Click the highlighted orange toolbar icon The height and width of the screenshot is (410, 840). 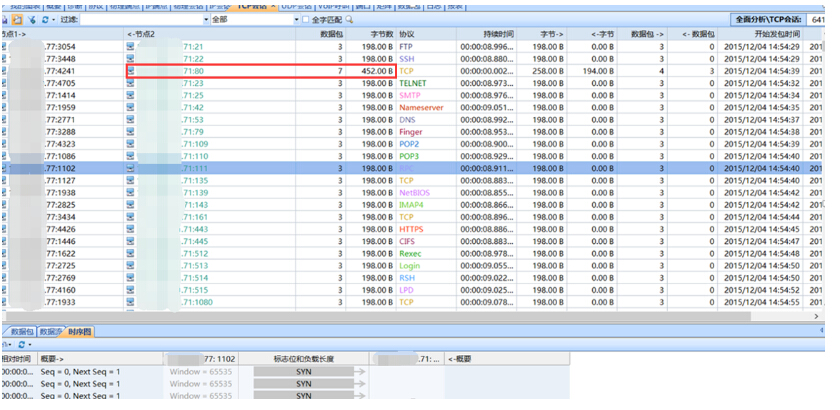coord(16,19)
